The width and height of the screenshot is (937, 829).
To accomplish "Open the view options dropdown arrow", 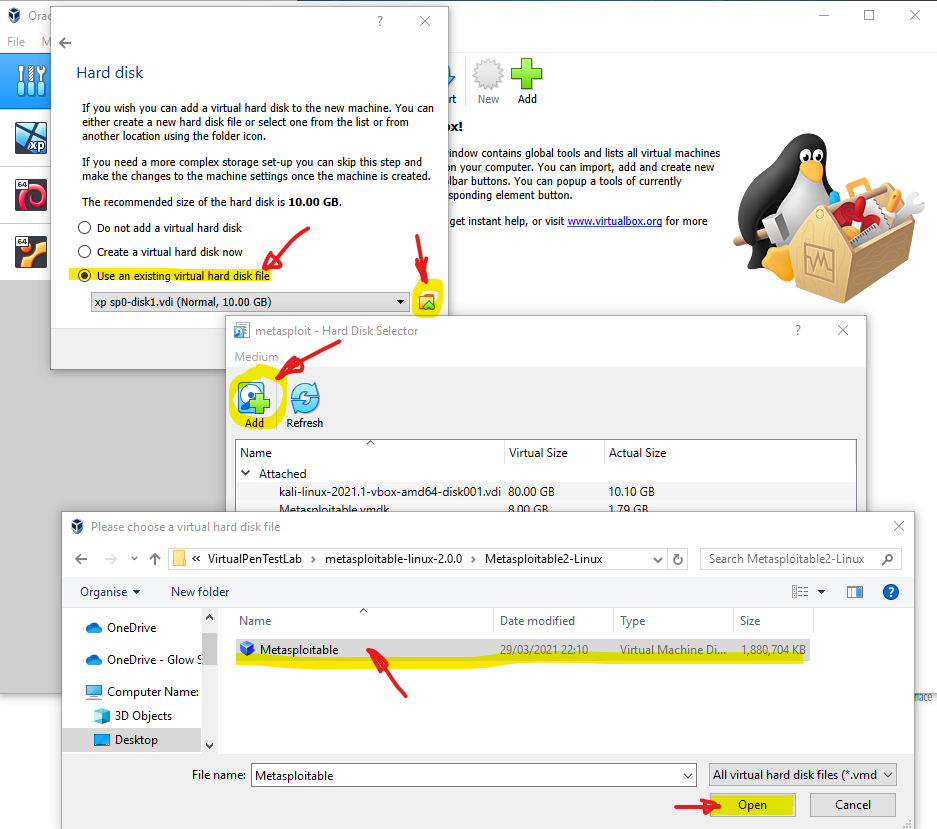I will (x=821, y=592).
